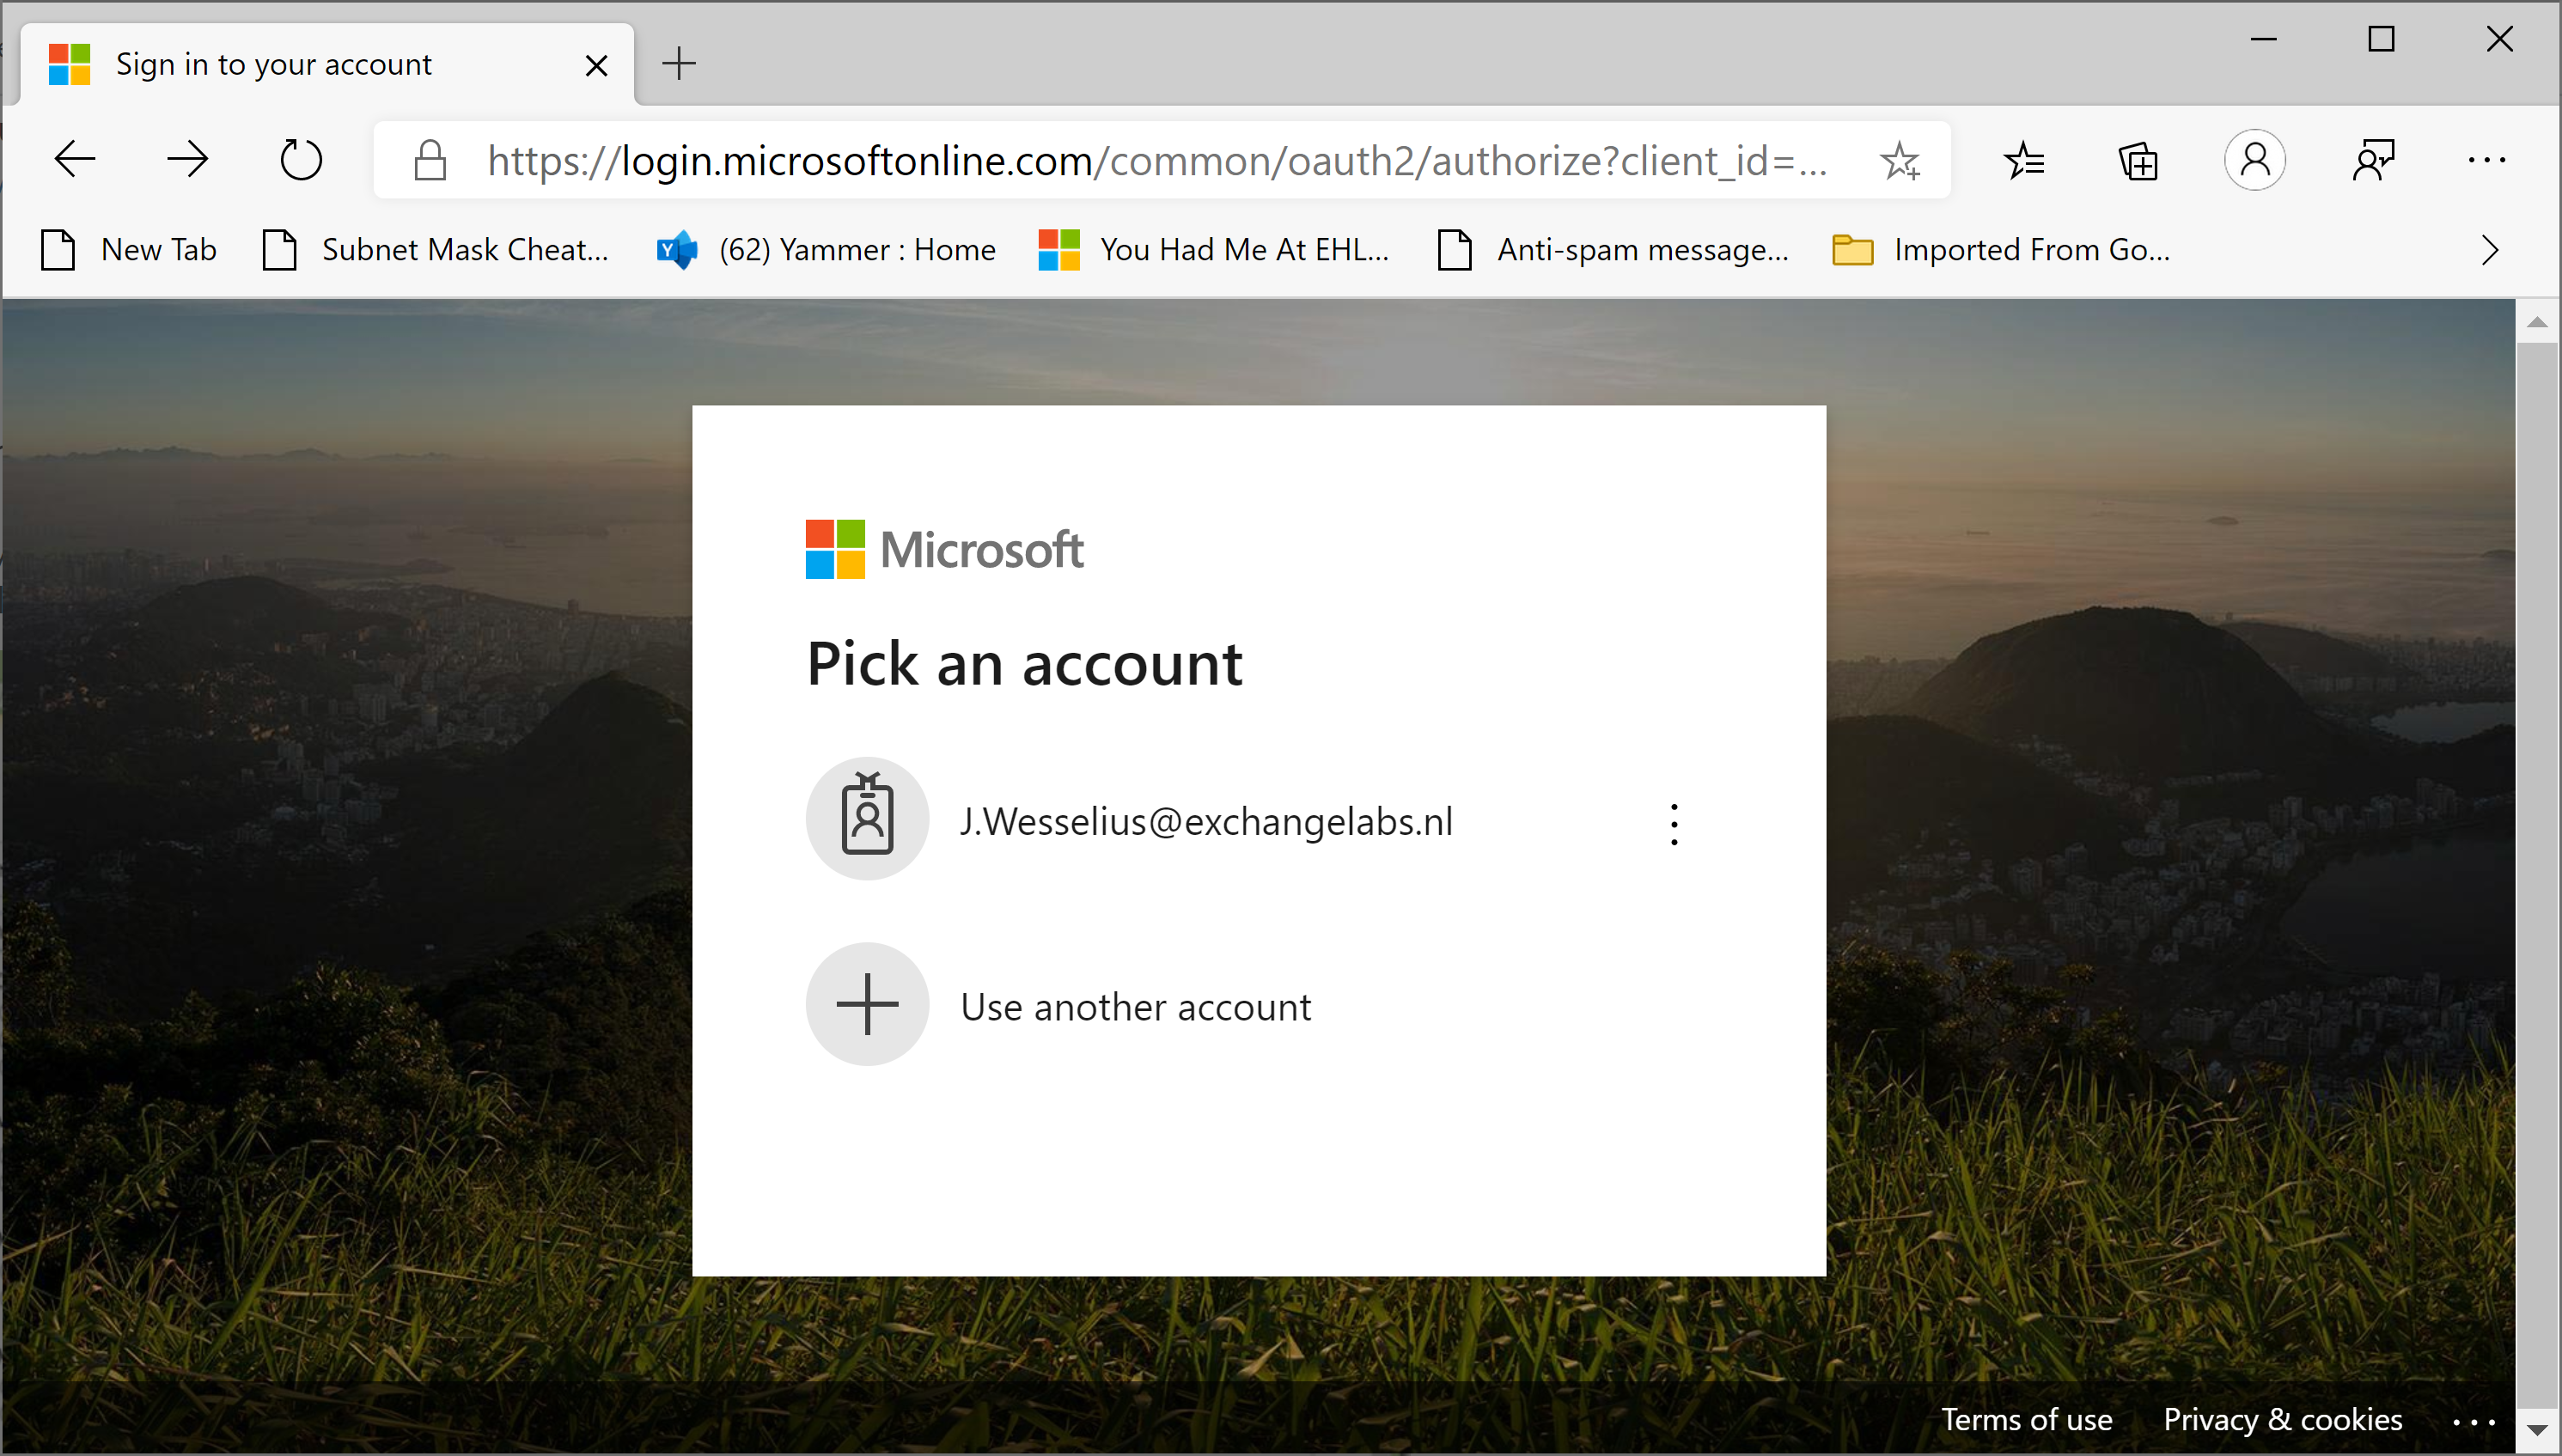The height and width of the screenshot is (1456, 2562).
Task: Click the Microsoft logo on the sign-in page
Action: [x=944, y=548]
